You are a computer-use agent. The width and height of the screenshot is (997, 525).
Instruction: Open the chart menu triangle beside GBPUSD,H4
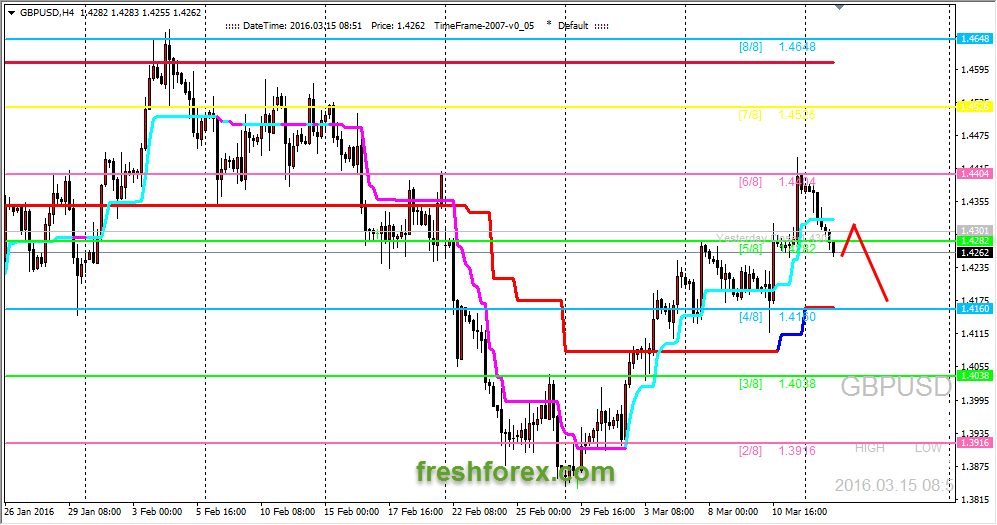click(x=11, y=12)
